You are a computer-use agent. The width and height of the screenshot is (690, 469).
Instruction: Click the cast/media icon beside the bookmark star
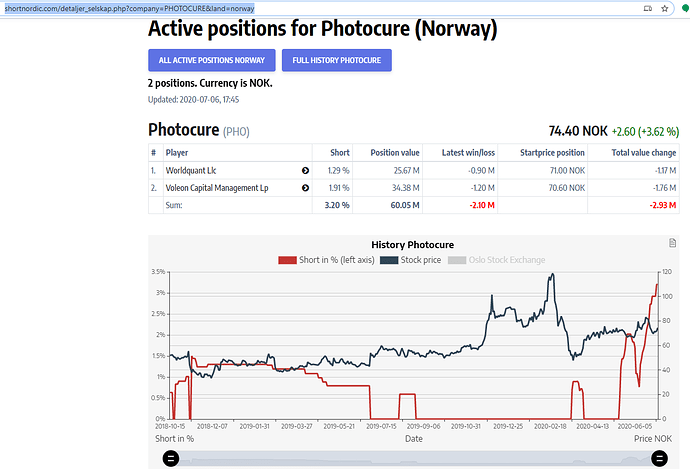coord(648,8)
